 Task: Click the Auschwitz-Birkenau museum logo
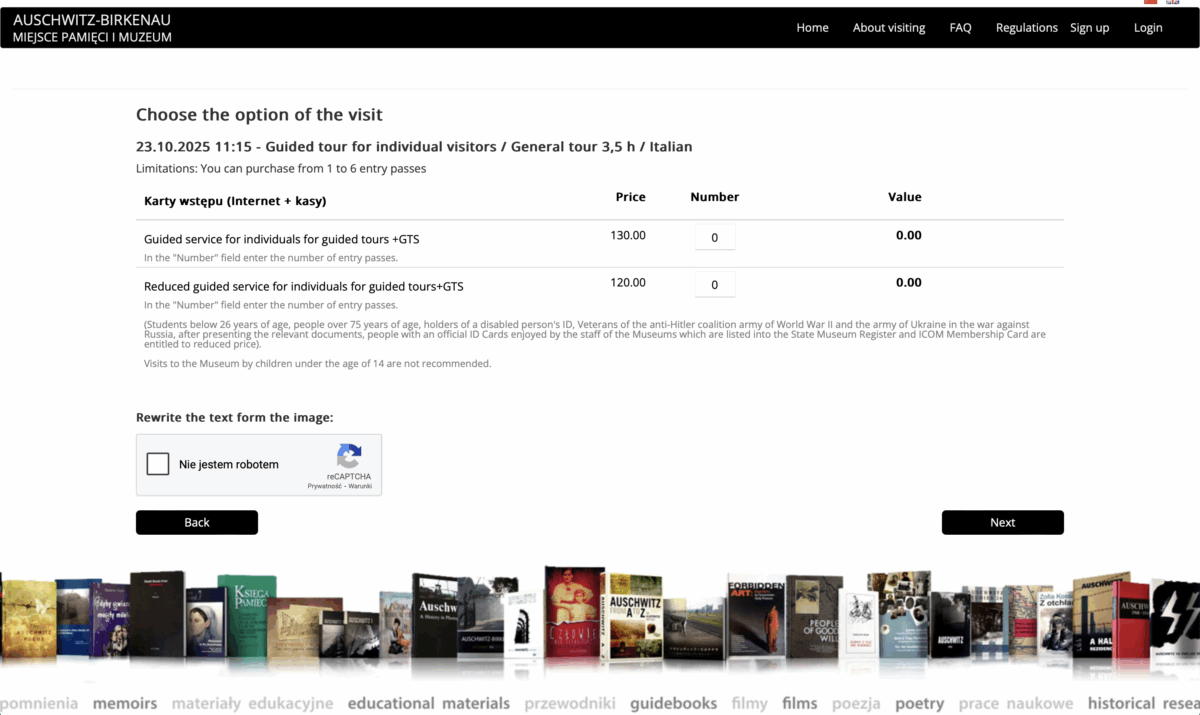(92, 28)
